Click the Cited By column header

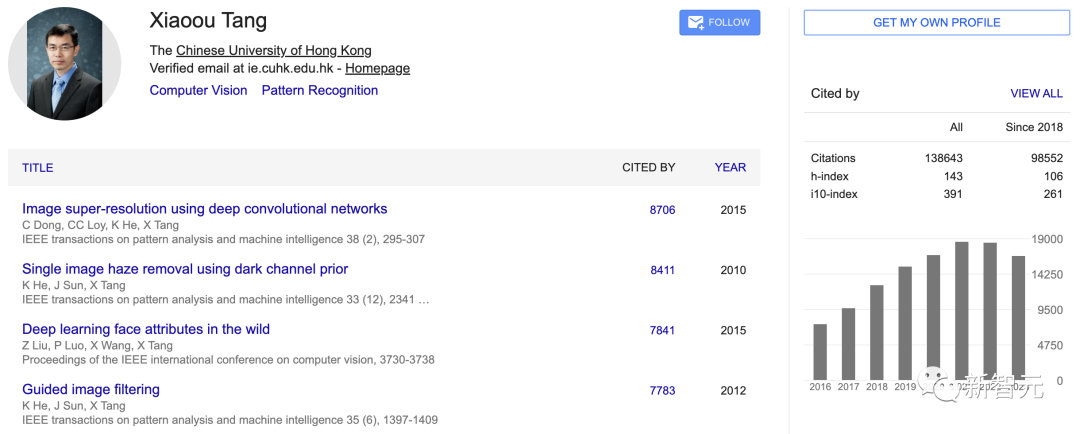tap(648, 167)
